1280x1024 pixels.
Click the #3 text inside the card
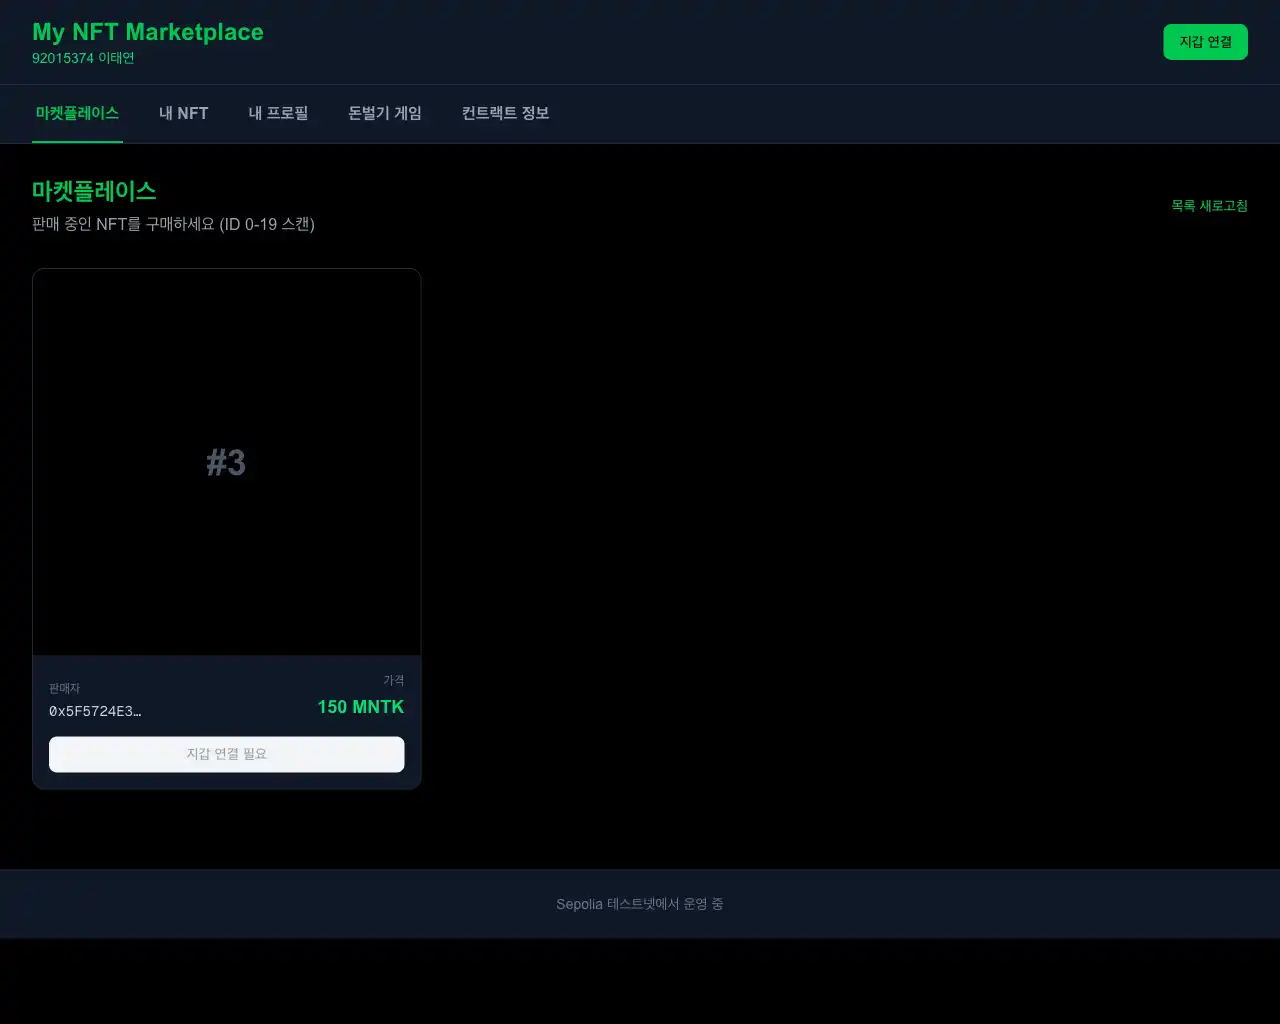point(226,461)
